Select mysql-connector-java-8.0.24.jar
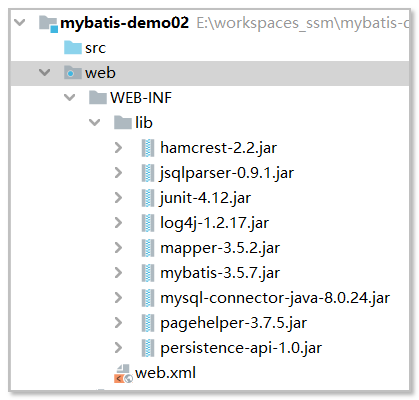419x400 pixels. [x=275, y=298]
